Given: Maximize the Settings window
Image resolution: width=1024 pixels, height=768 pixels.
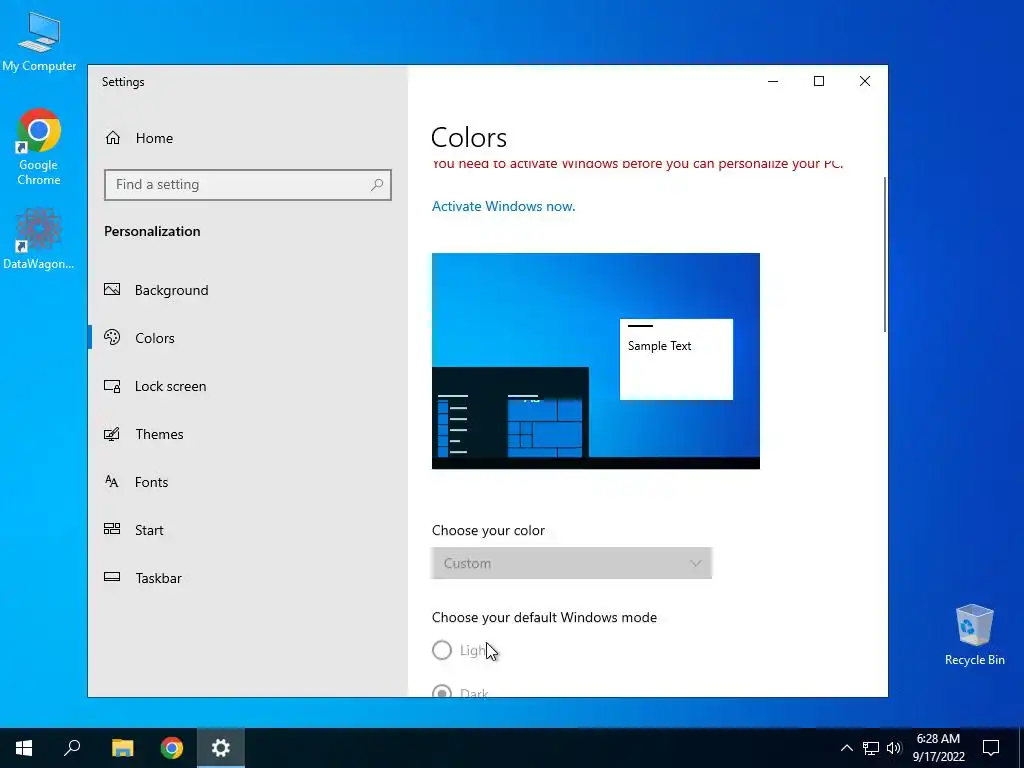Looking at the screenshot, I should point(819,81).
